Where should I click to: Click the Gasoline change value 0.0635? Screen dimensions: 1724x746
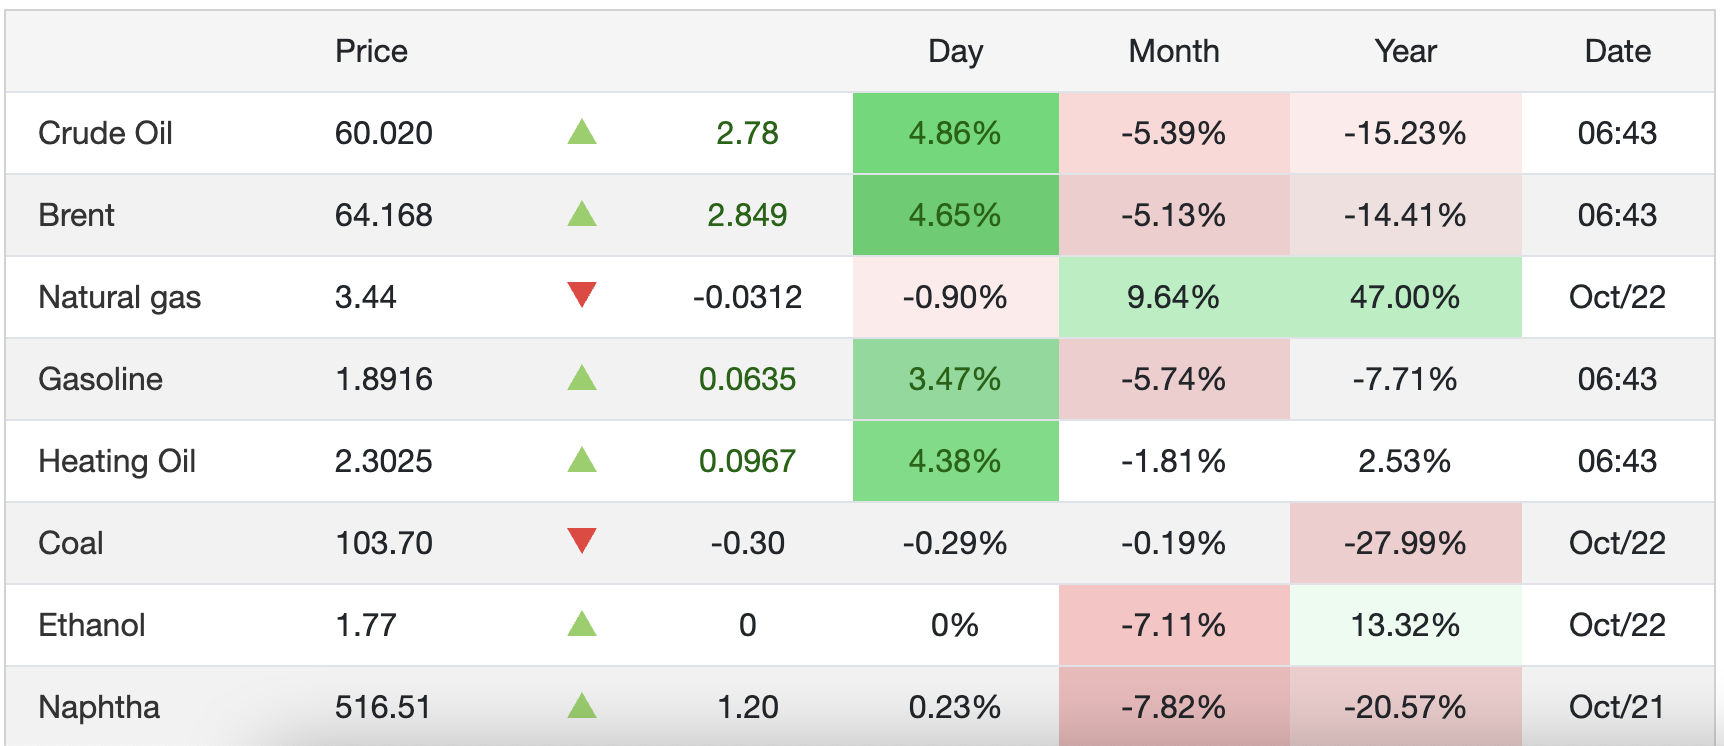click(747, 379)
